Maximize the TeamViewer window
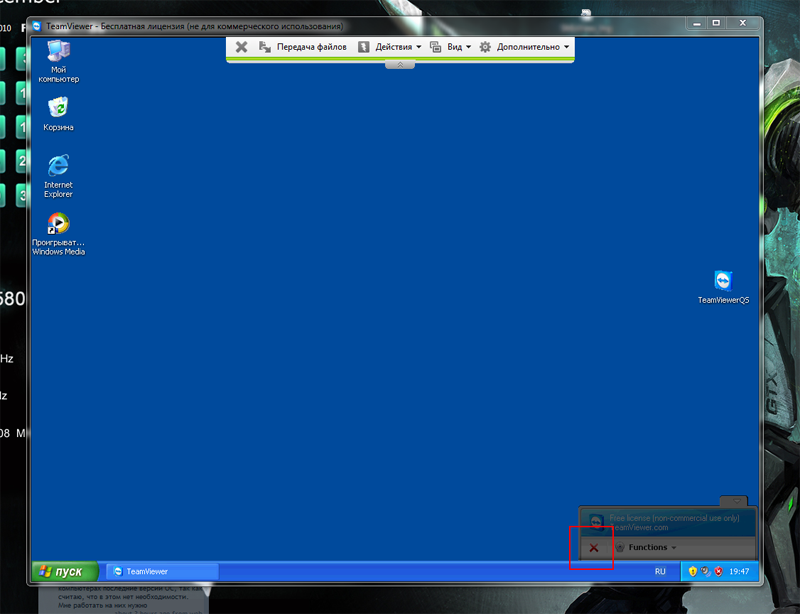800x614 pixels. point(716,23)
